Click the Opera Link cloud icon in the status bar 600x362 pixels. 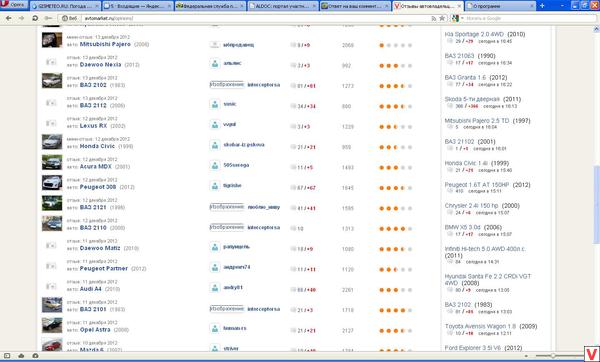coord(21,356)
